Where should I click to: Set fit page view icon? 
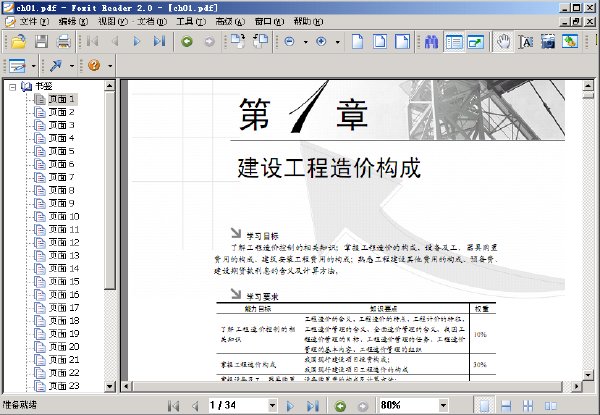point(380,41)
